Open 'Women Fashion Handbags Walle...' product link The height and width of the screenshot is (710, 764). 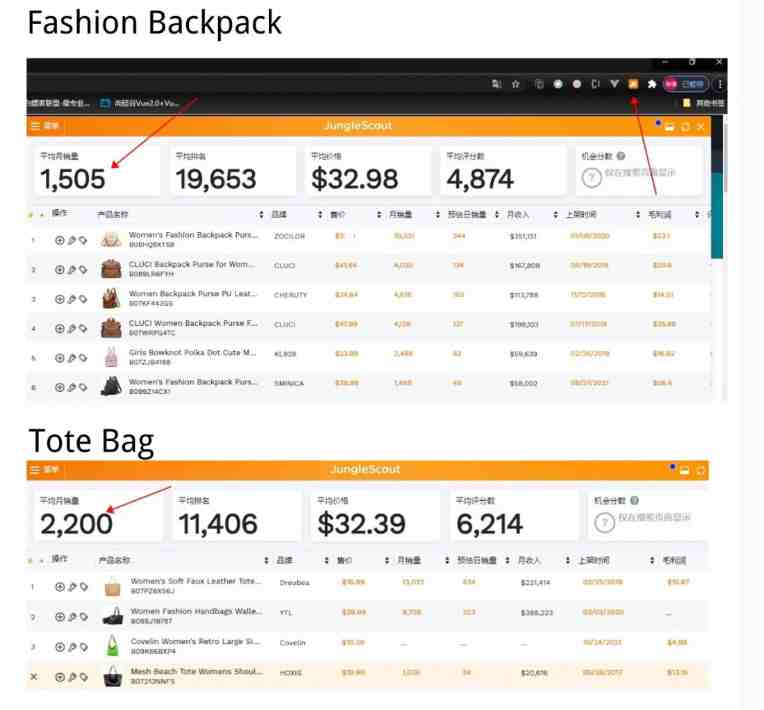pos(196,611)
